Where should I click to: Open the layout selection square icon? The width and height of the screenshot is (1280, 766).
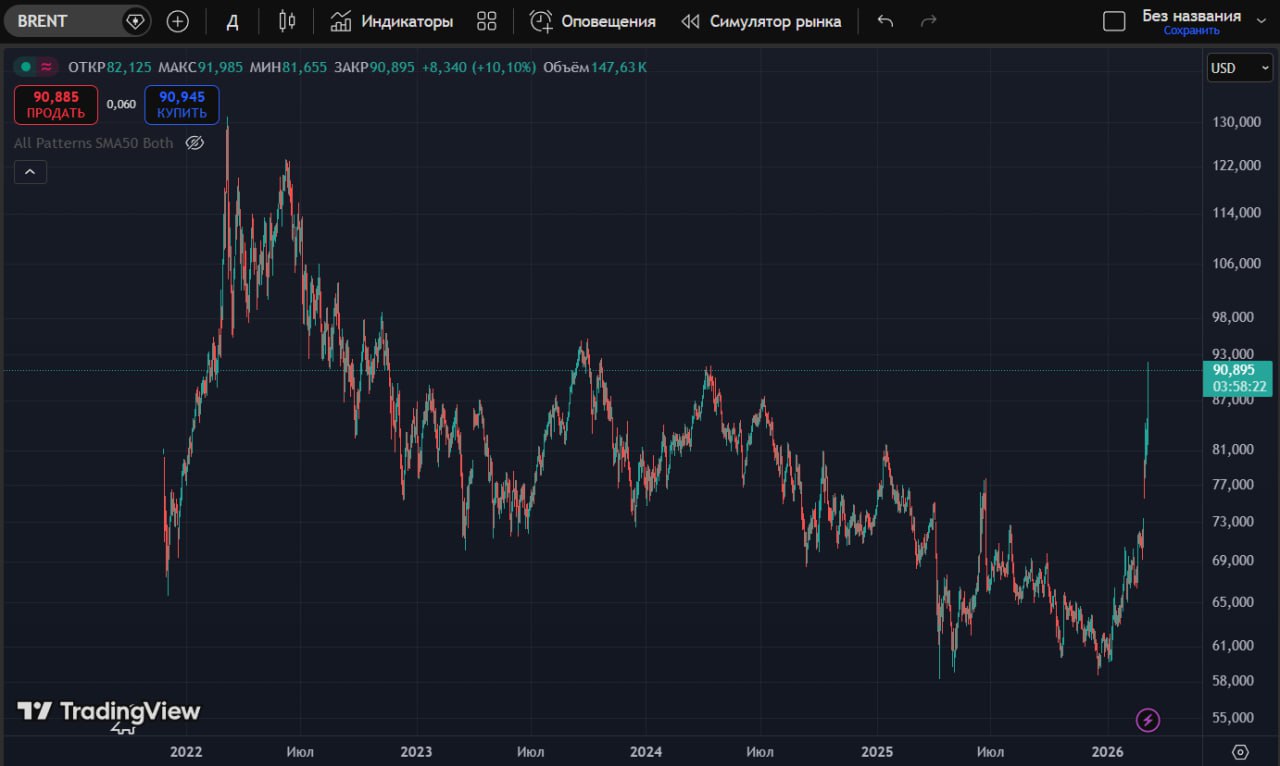(x=1114, y=21)
